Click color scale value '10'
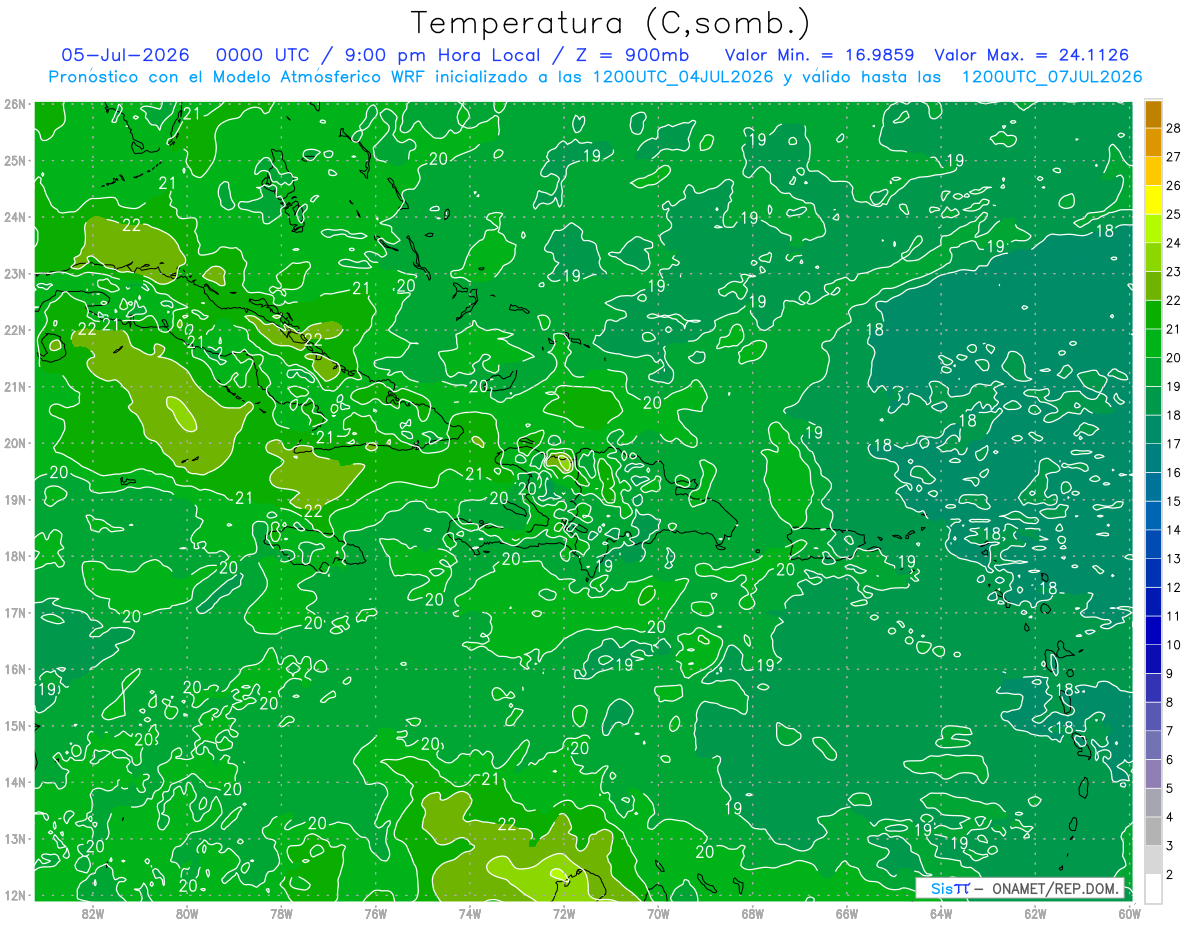 (x=1173, y=645)
